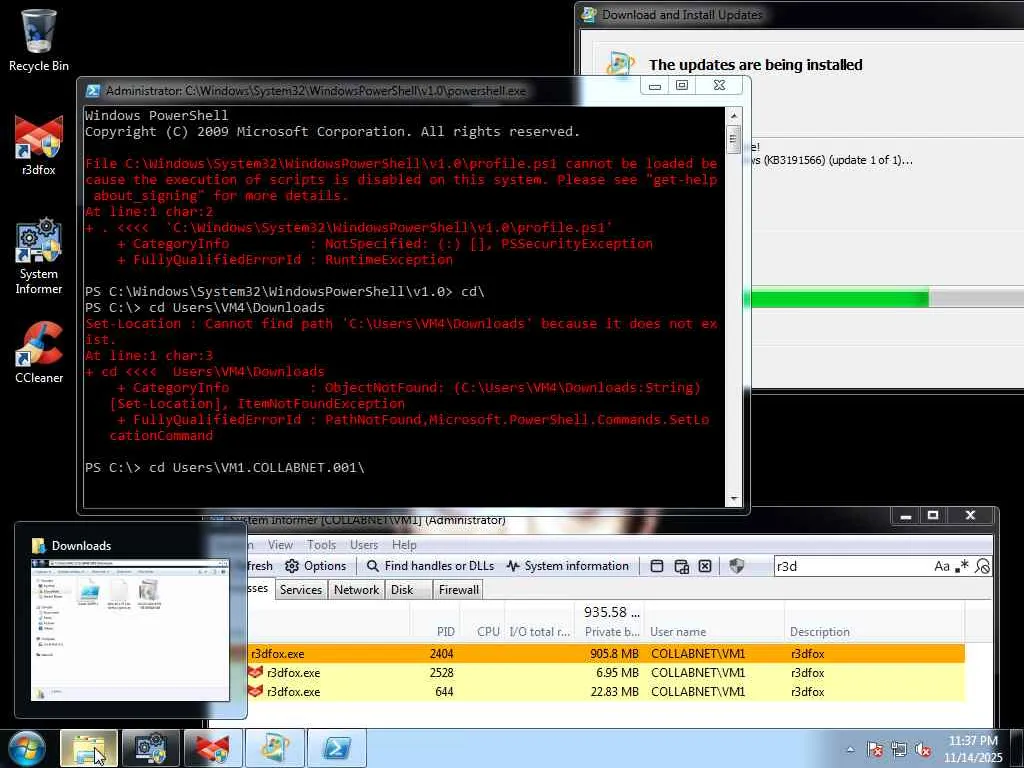Maximize the System Informer window
The height and width of the screenshot is (768, 1024).
[x=933, y=515]
